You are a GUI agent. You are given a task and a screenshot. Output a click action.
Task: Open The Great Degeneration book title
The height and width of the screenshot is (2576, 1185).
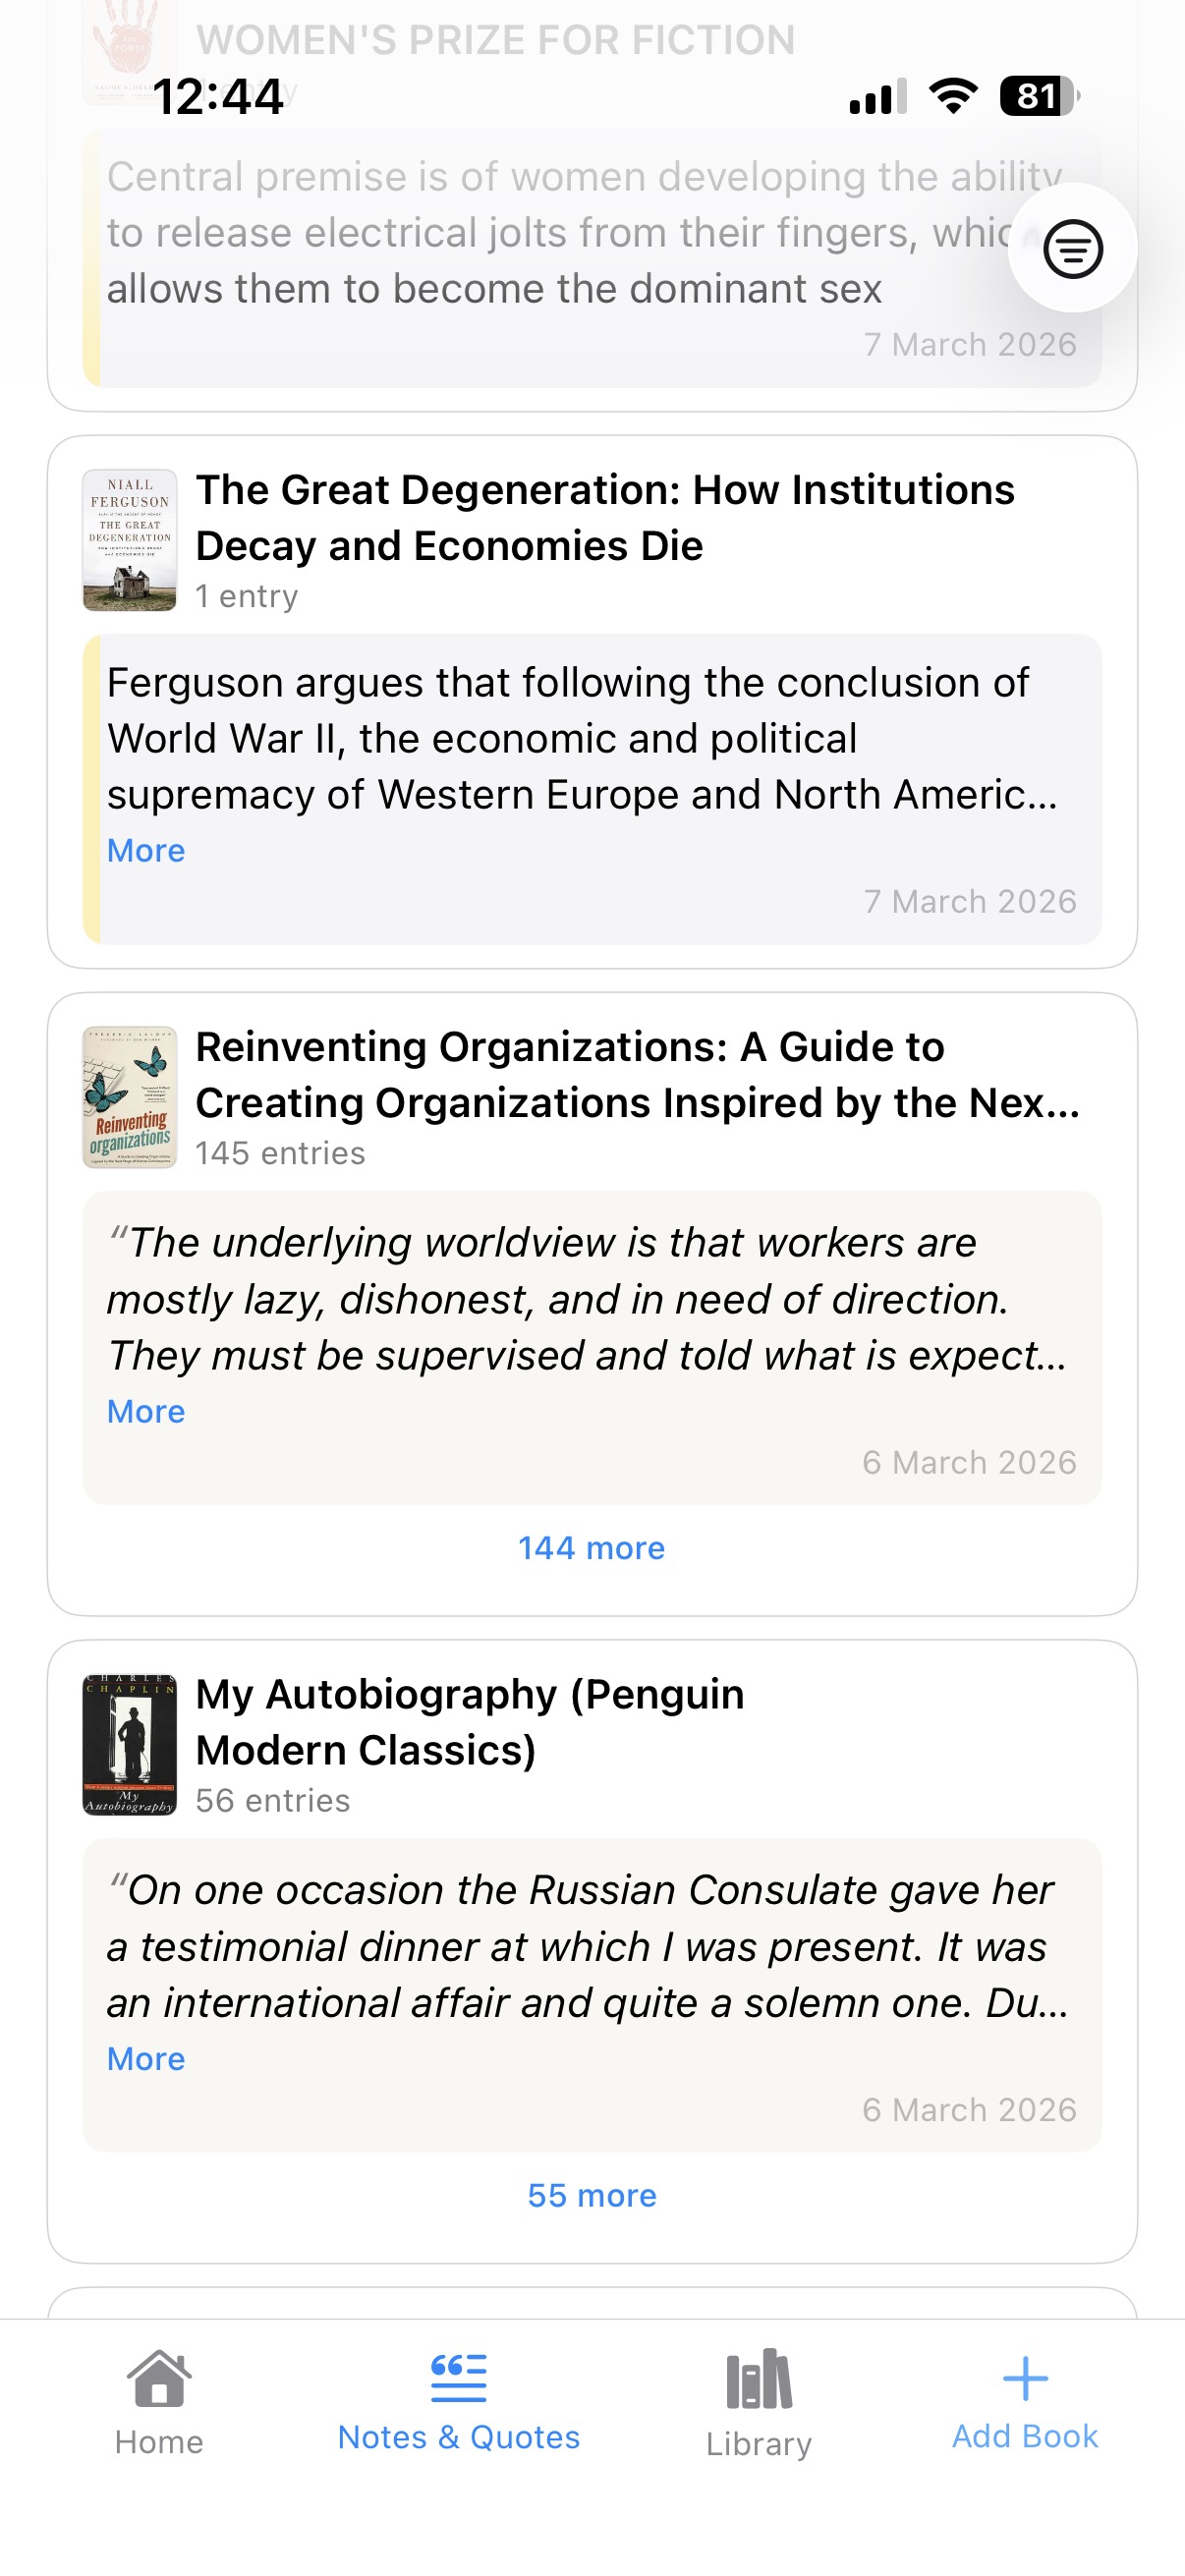pos(605,518)
